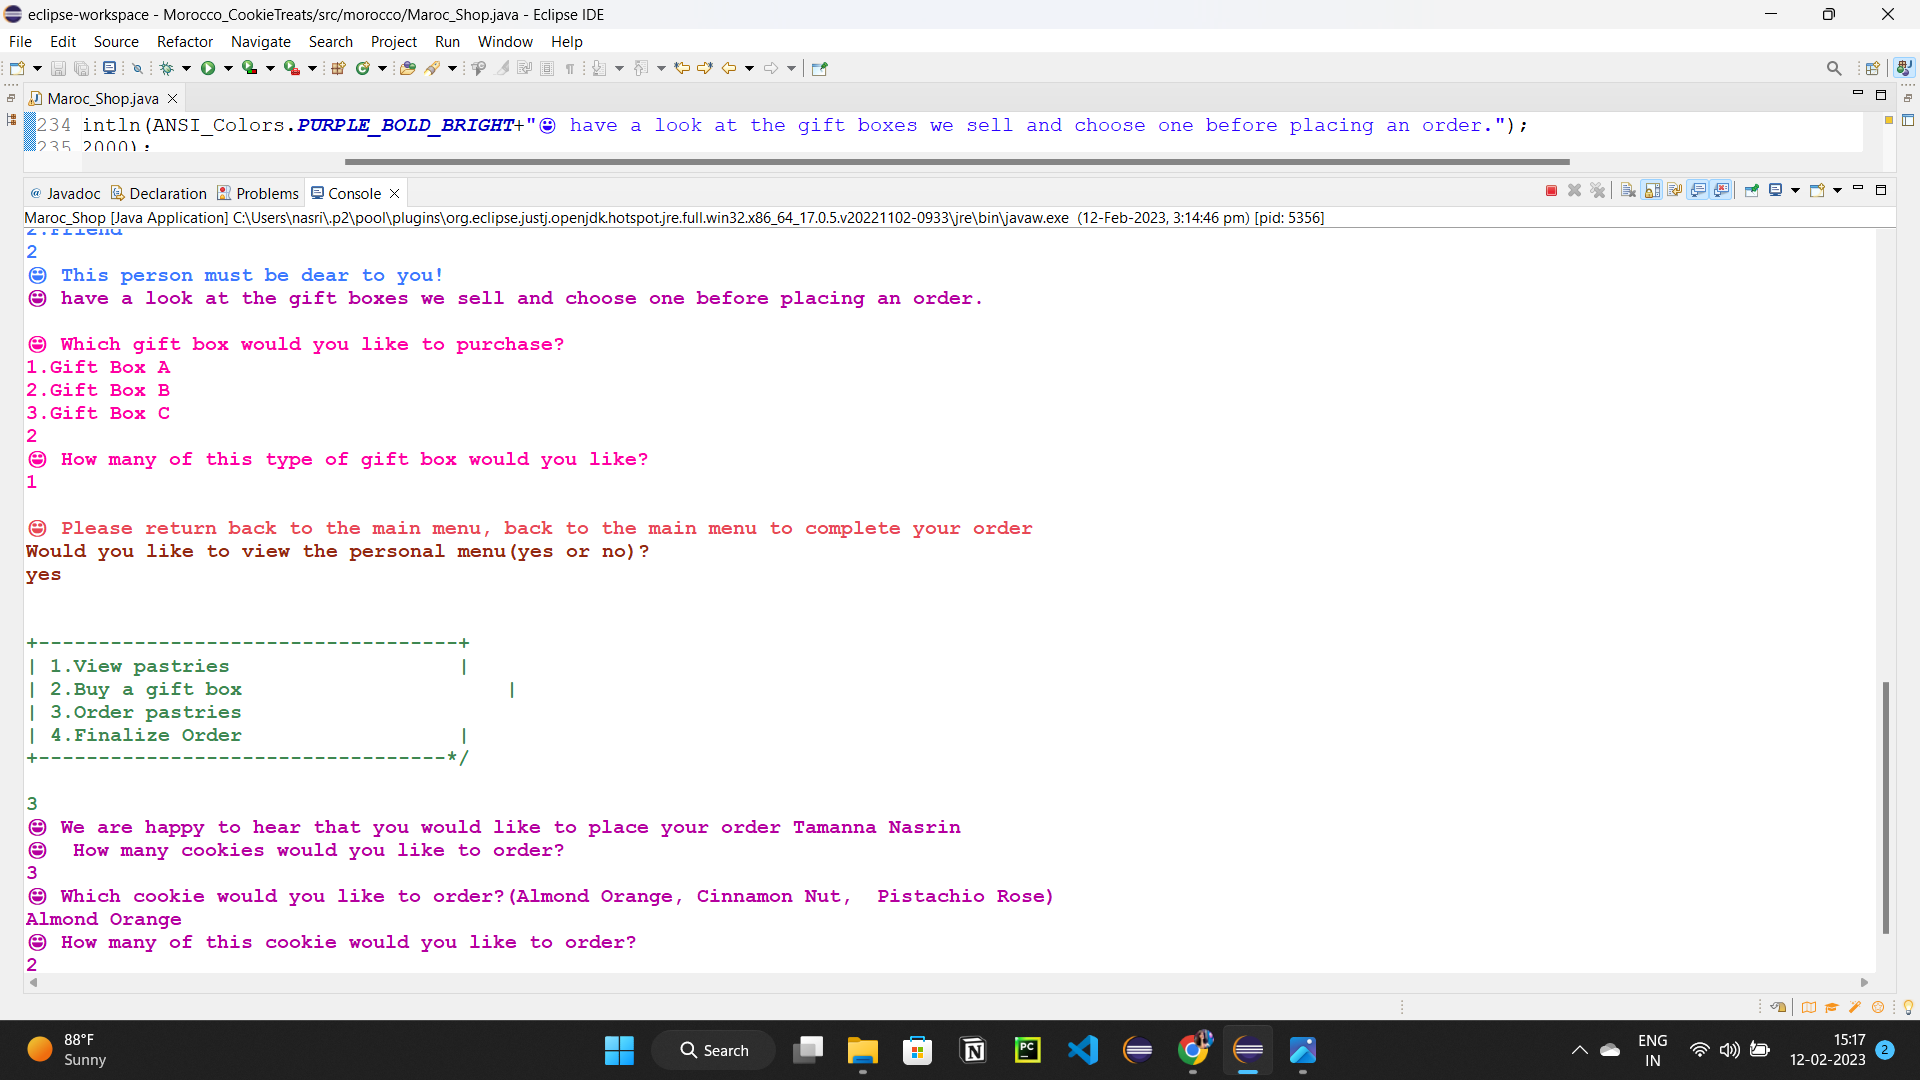
Task: Click the Clear Console icon
Action: pyautogui.click(x=1628, y=190)
